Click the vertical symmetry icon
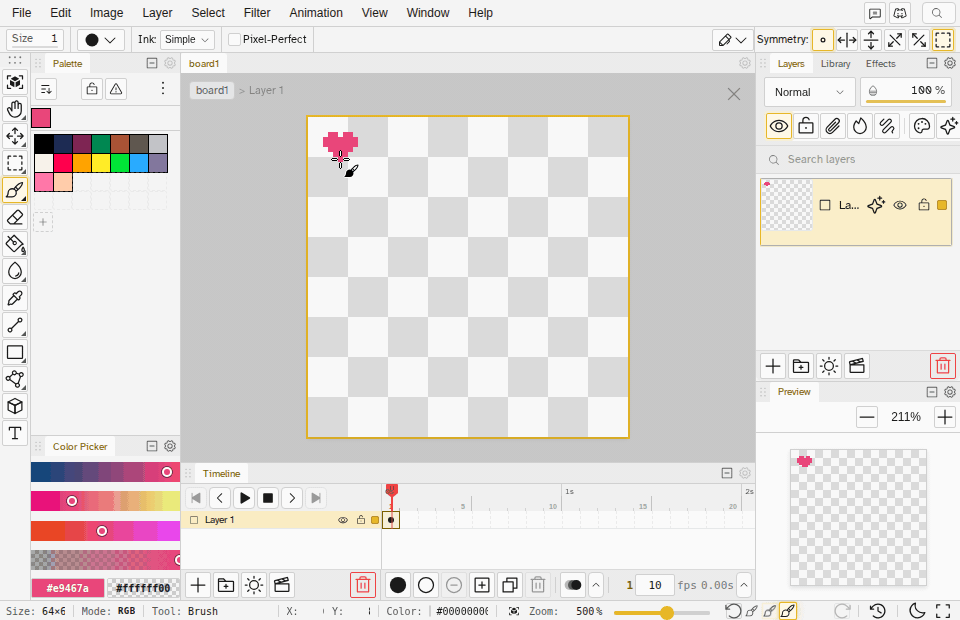Viewport: 960px width, 620px height. pyautogui.click(x=871, y=40)
